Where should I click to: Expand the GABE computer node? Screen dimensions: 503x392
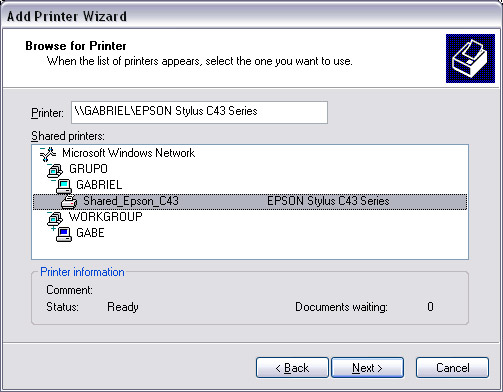[53, 228]
